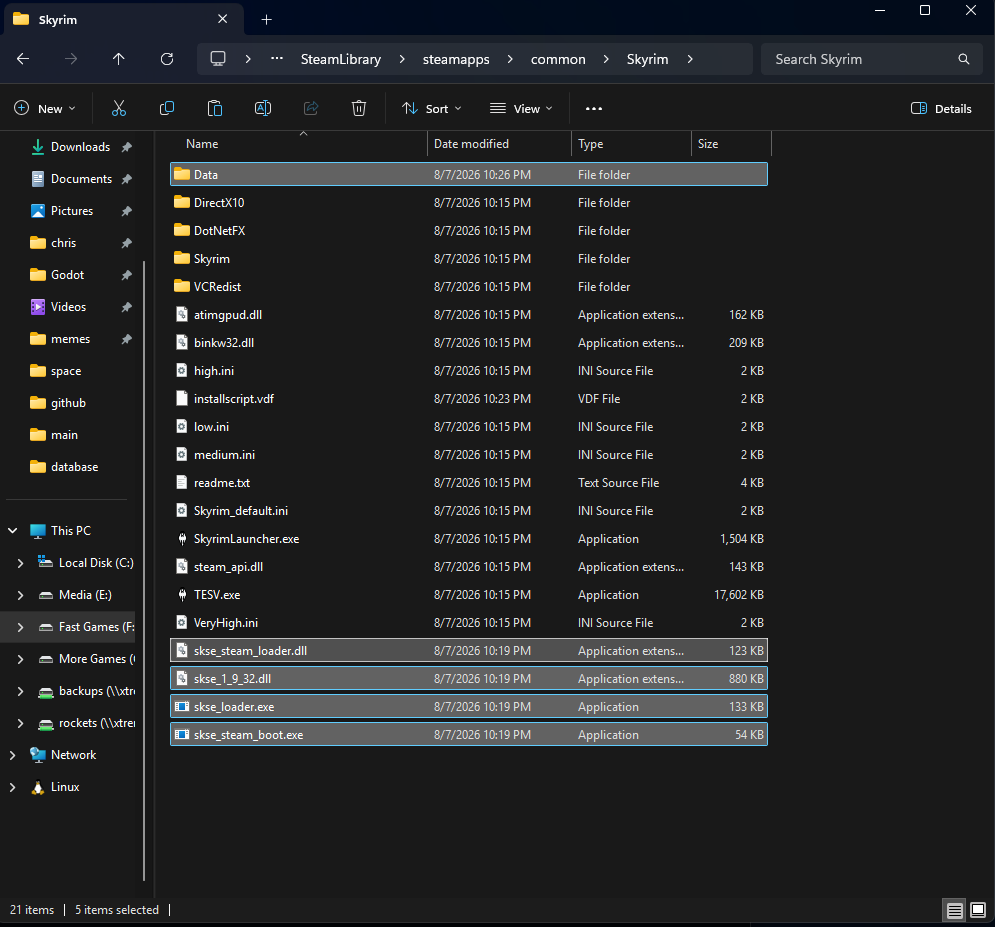Go up one folder level arrow
The height and width of the screenshot is (927, 995).
pyautogui.click(x=119, y=59)
